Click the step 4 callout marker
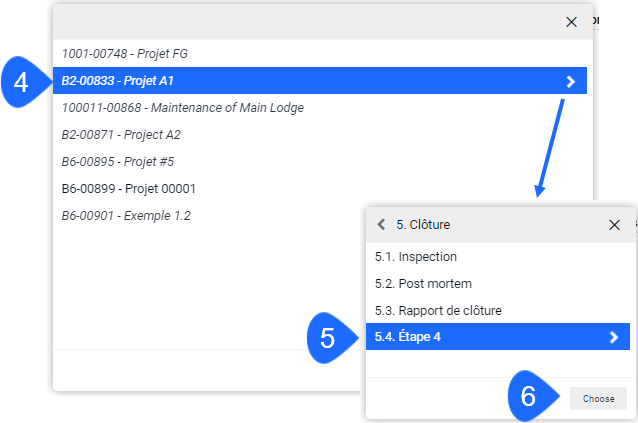The height and width of the screenshot is (423, 638). pos(24,82)
